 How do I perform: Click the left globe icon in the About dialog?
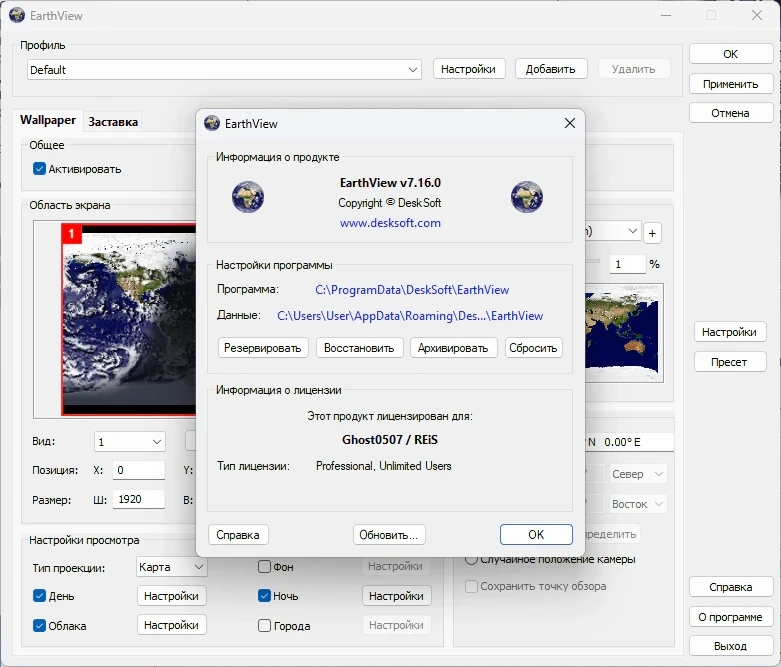(x=248, y=197)
